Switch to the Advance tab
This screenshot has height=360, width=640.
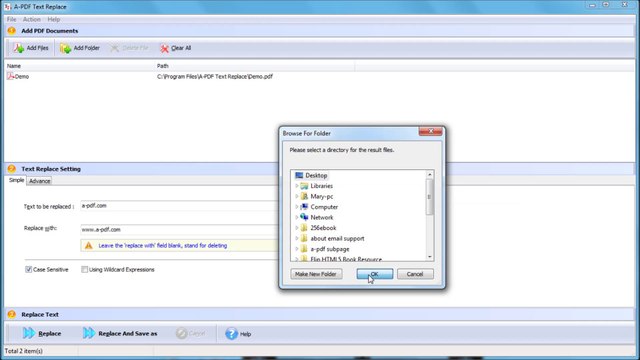(x=40, y=181)
